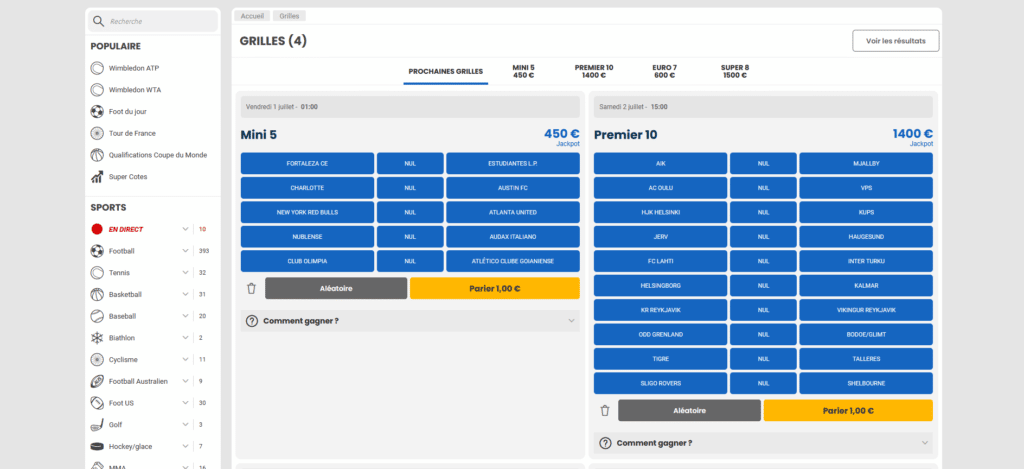Go to Grilles breadcrumb
This screenshot has width=1024, height=469.
point(289,16)
